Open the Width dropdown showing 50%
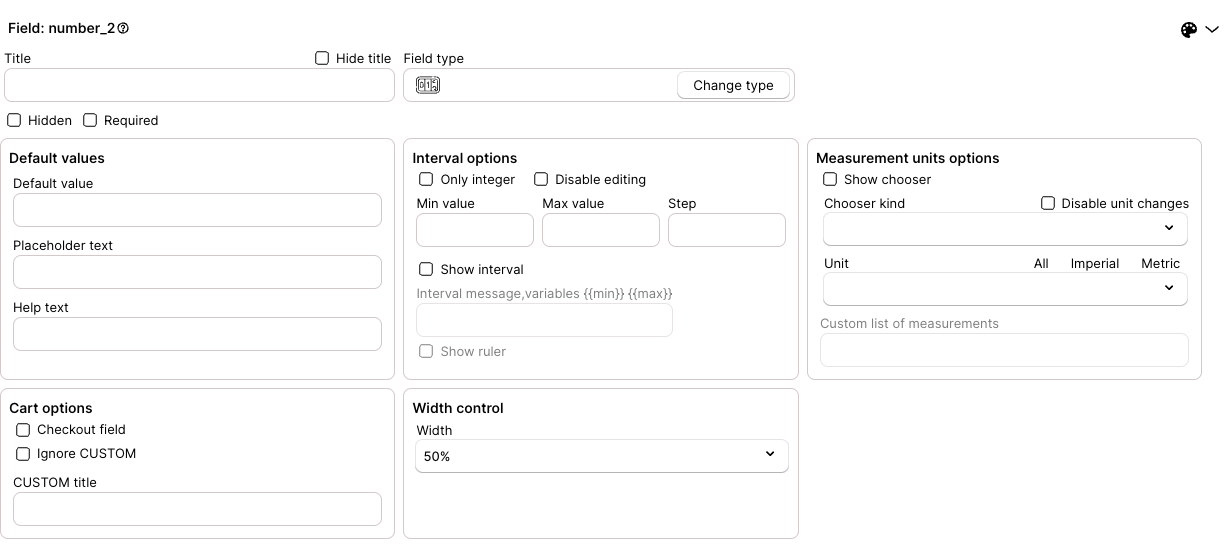 point(602,456)
